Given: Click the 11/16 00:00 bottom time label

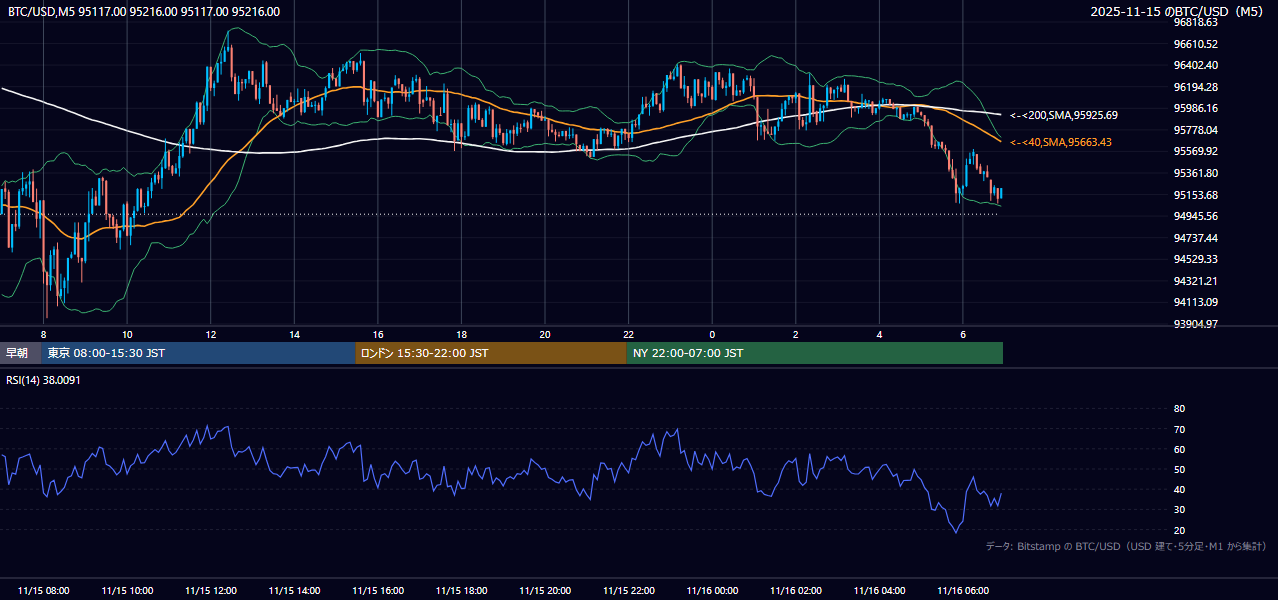Looking at the screenshot, I should pyautogui.click(x=712, y=591).
